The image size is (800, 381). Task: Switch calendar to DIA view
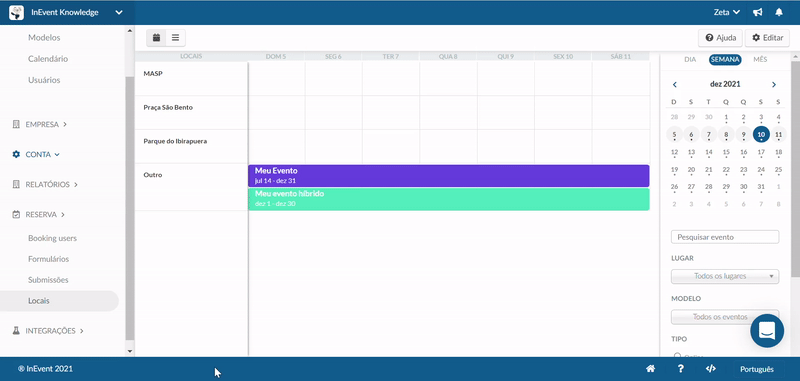click(690, 60)
